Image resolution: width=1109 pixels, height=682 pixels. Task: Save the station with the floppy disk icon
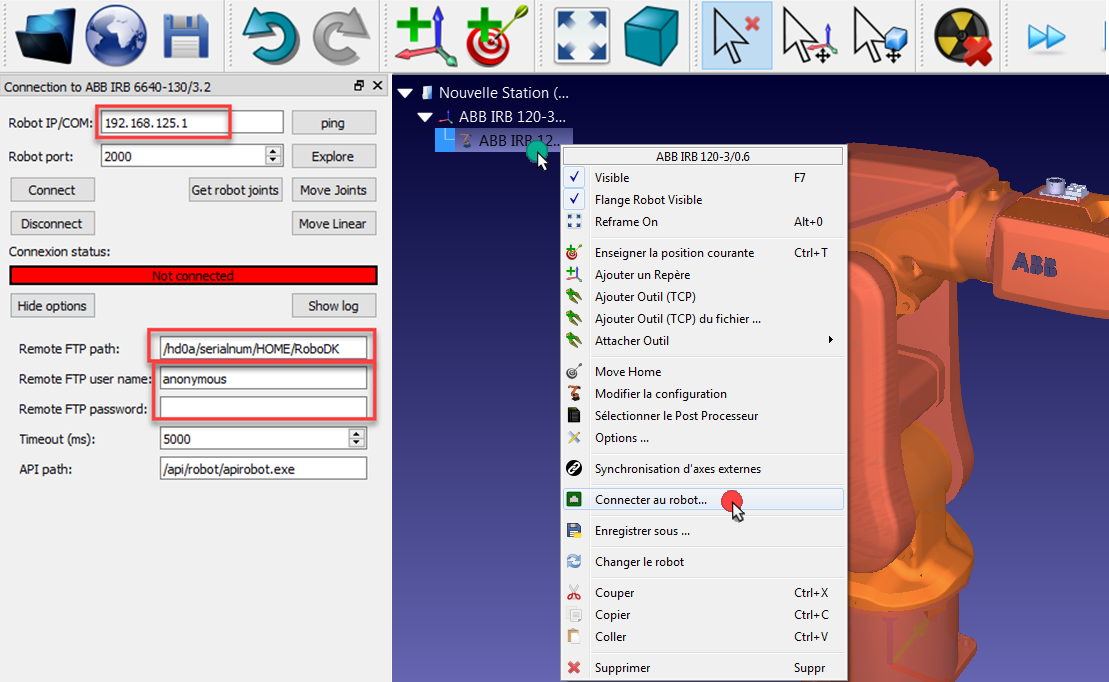click(186, 36)
